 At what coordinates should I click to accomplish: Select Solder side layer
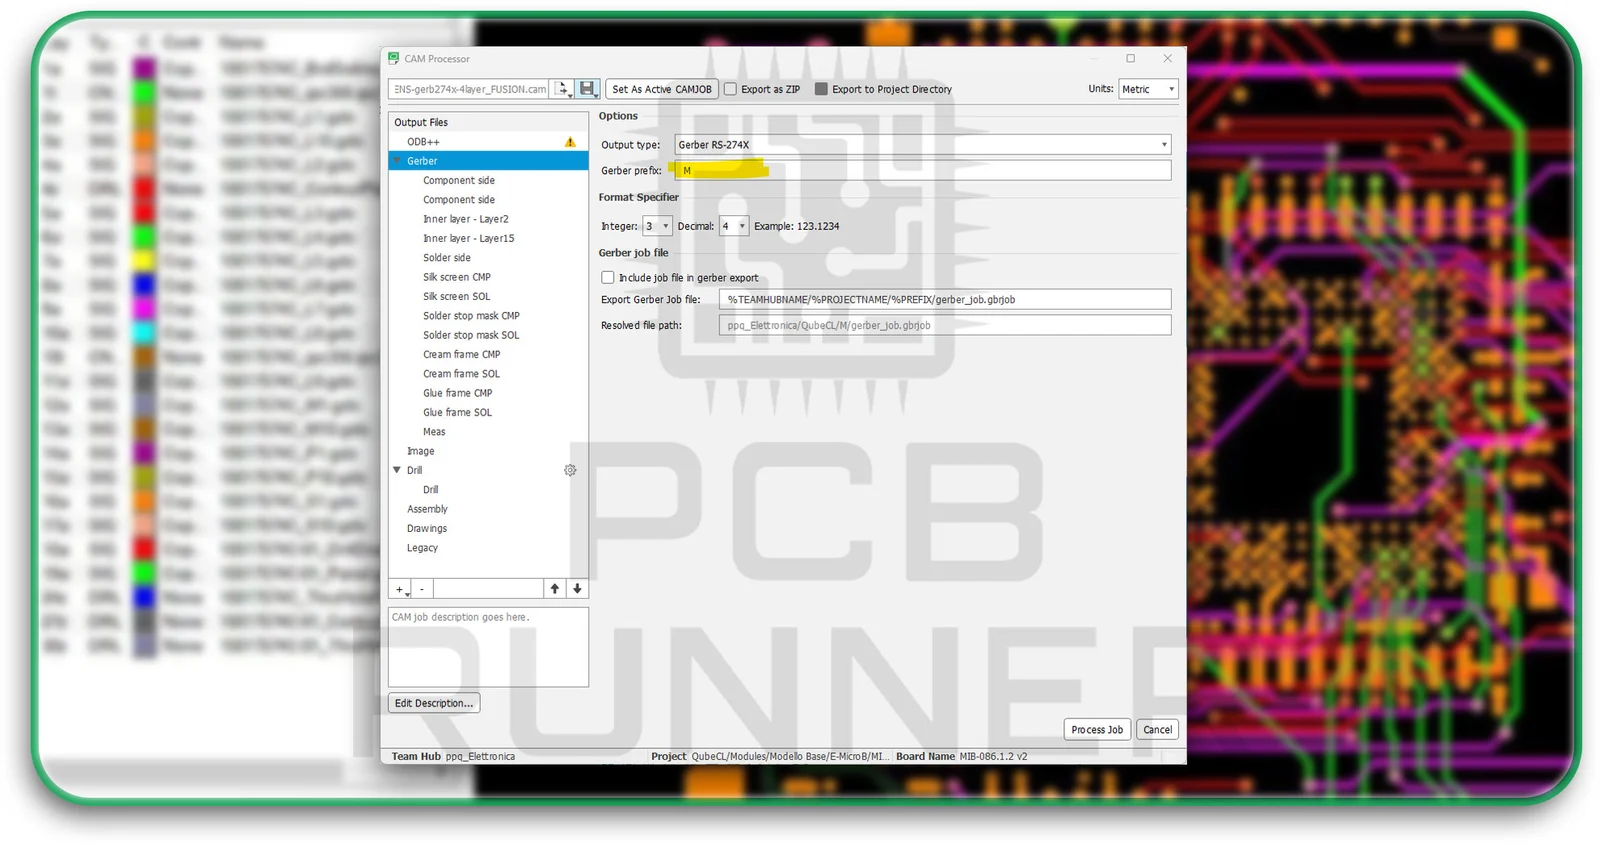pyautogui.click(x=447, y=258)
